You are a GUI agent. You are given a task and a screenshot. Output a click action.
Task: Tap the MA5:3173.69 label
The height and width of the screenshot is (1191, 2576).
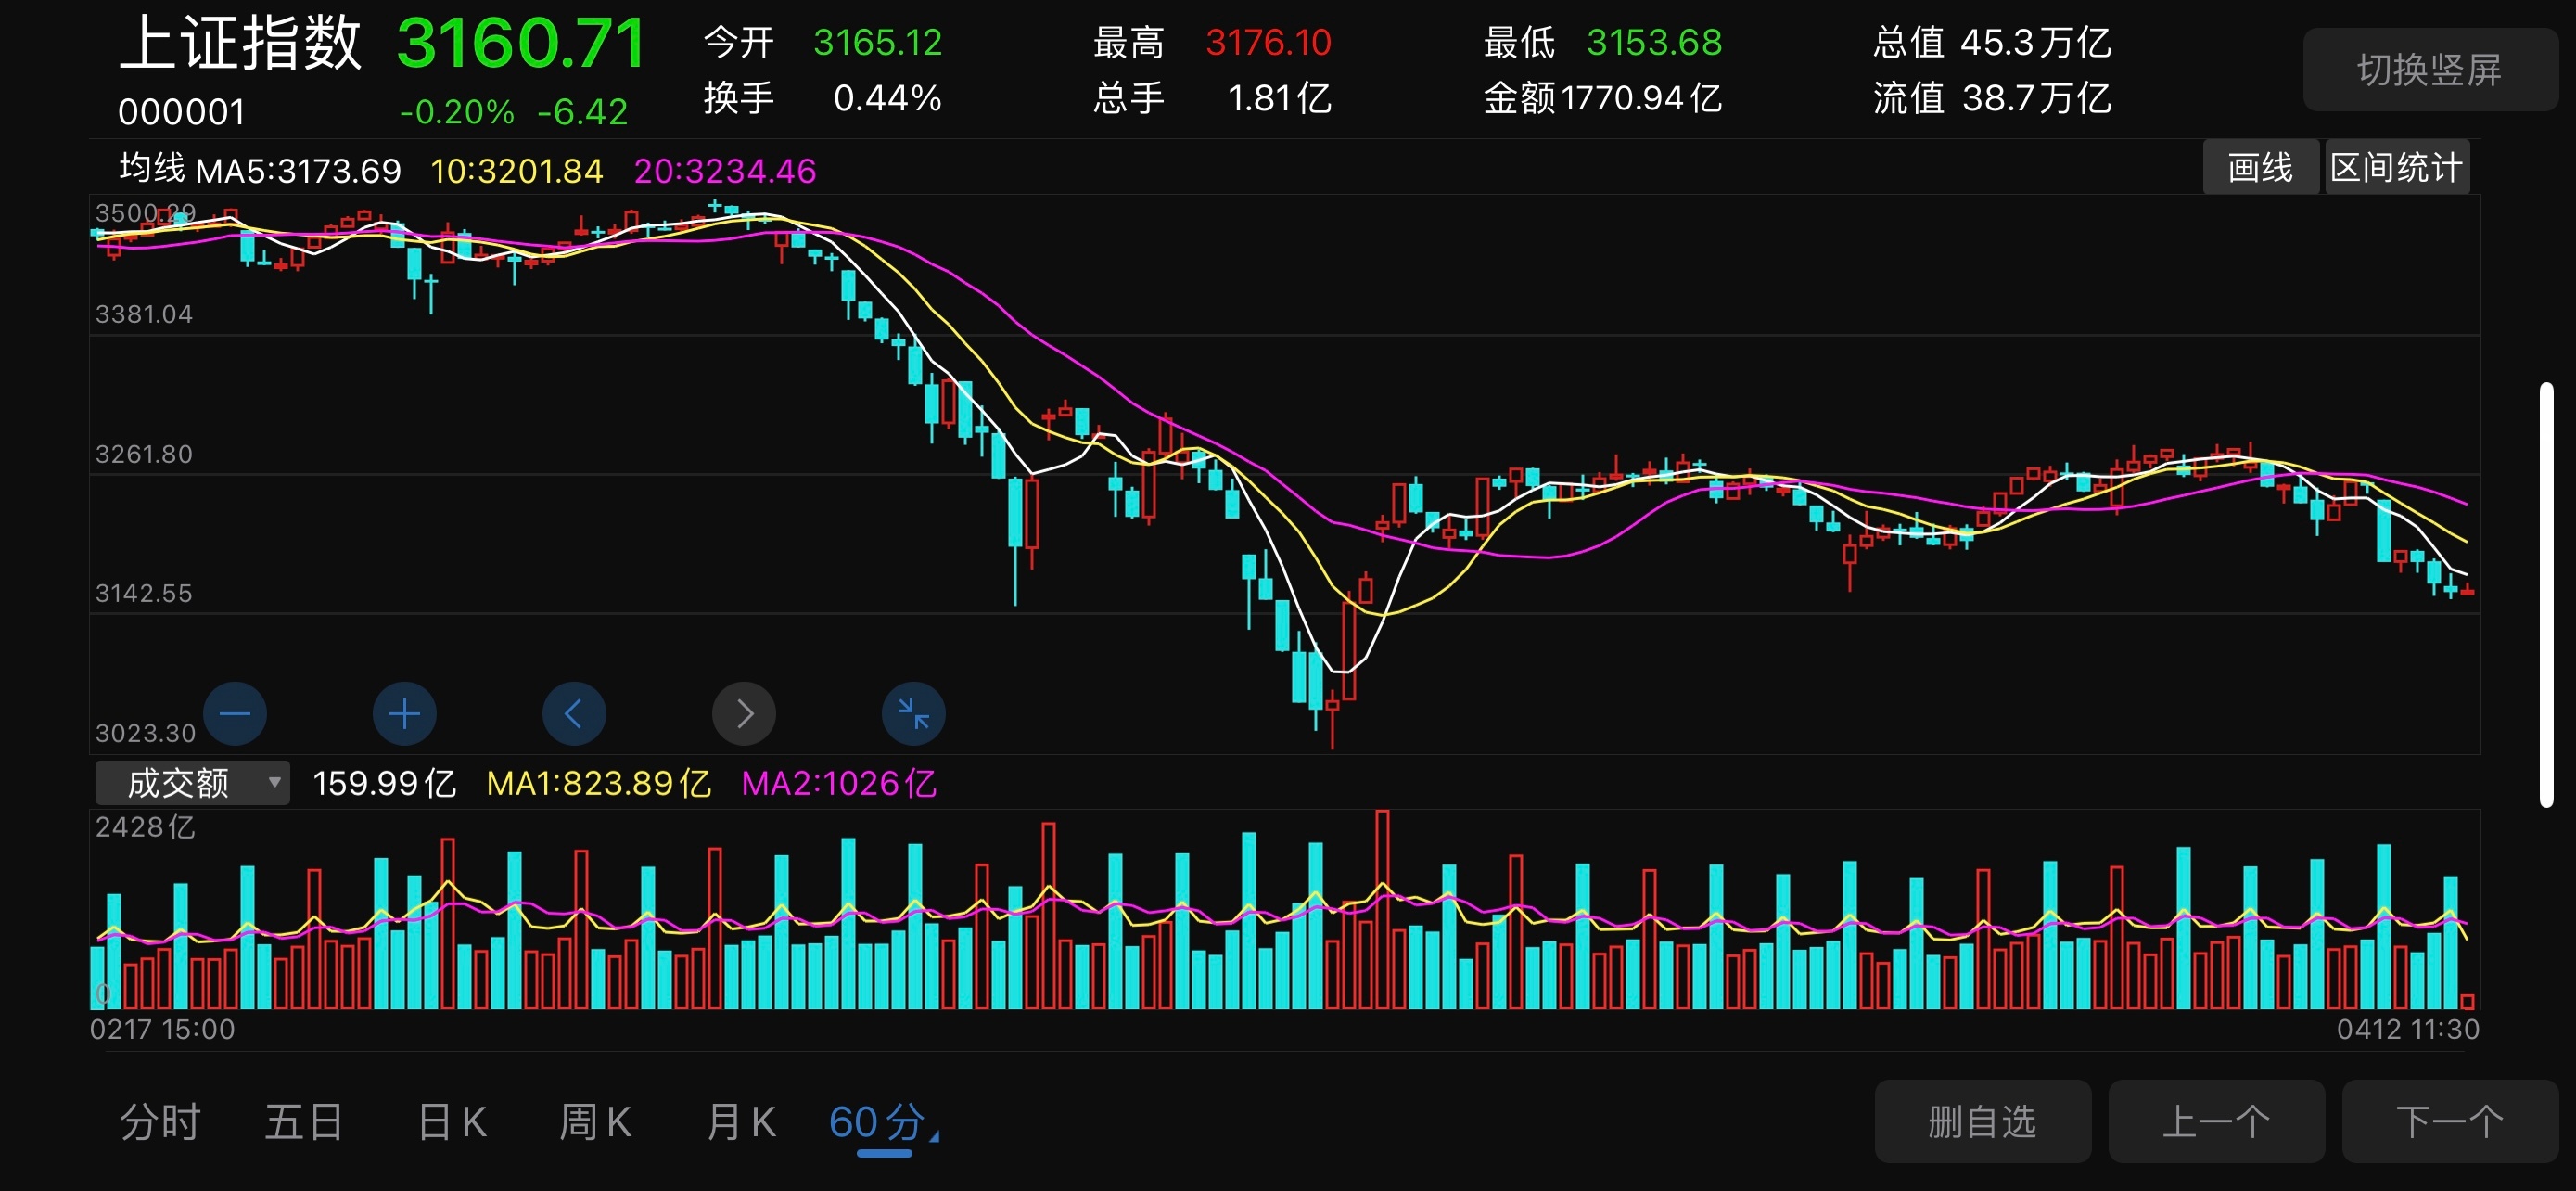click(298, 171)
